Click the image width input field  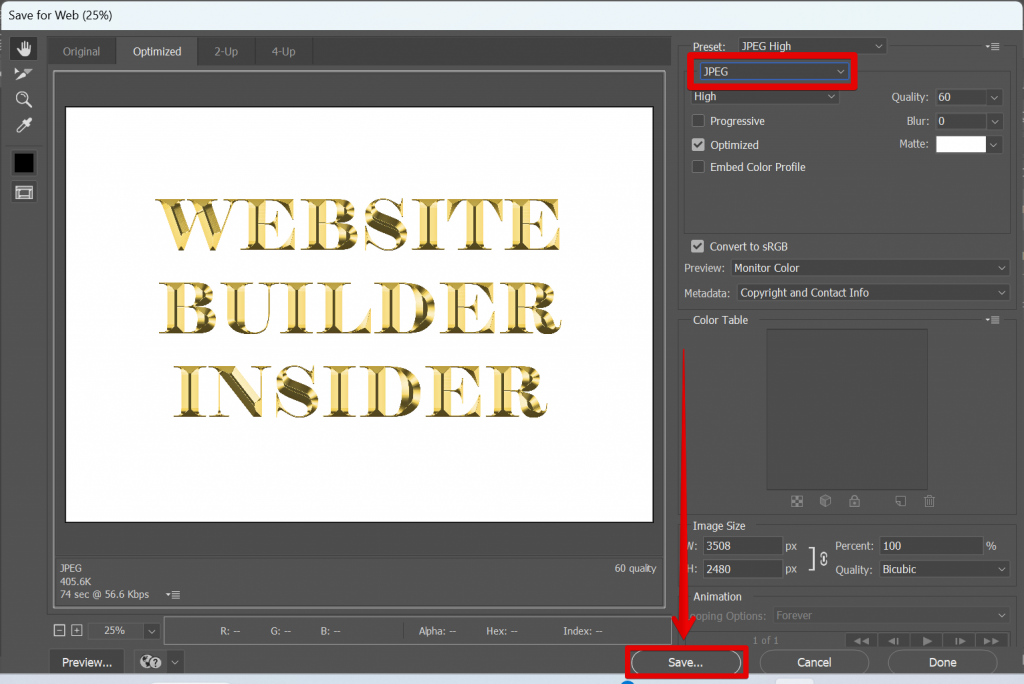click(742, 545)
